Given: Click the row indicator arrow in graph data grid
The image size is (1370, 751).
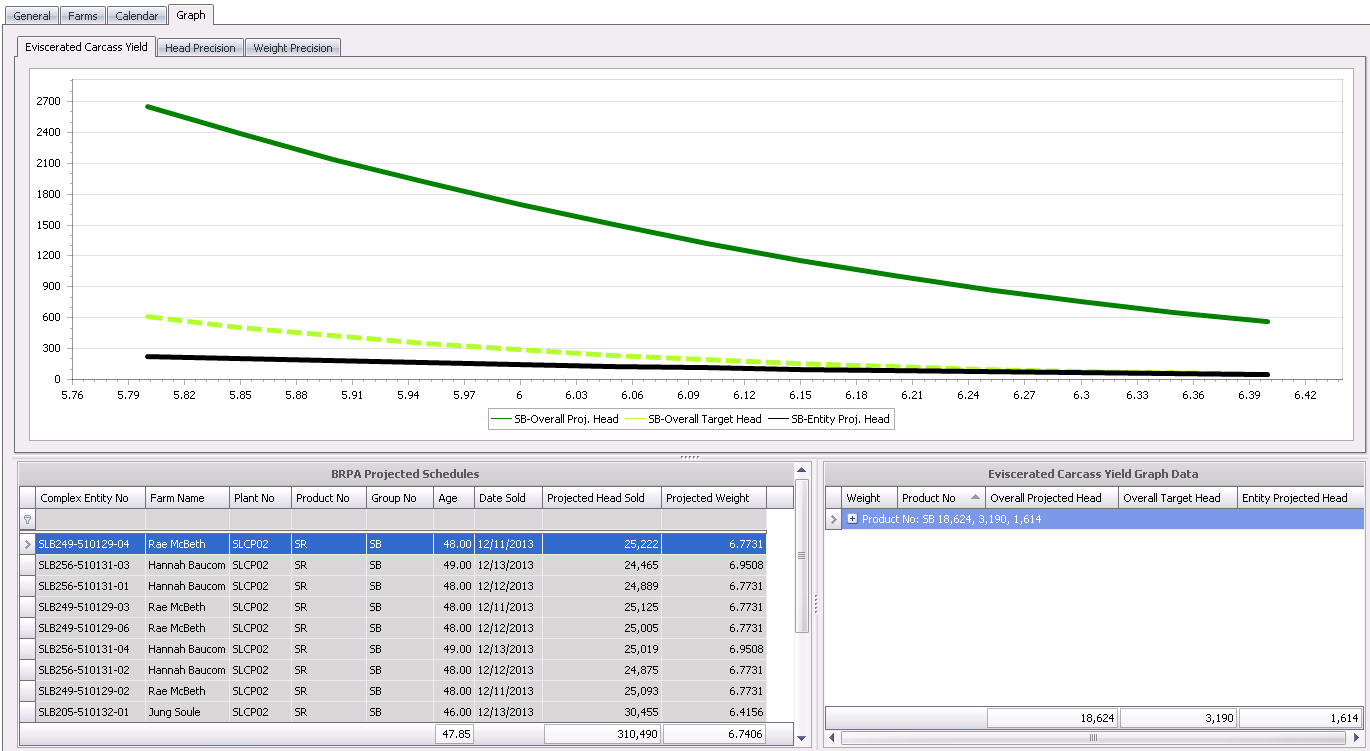Looking at the screenshot, I should click(833, 519).
